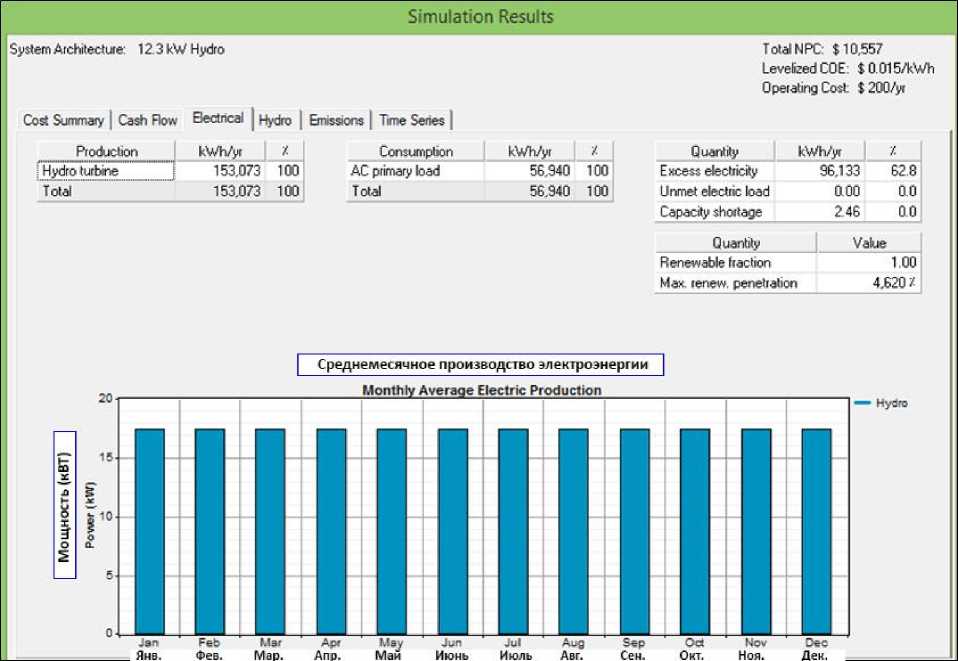Click the December bar in chart
This screenshot has width=958, height=661.
pos(816,531)
